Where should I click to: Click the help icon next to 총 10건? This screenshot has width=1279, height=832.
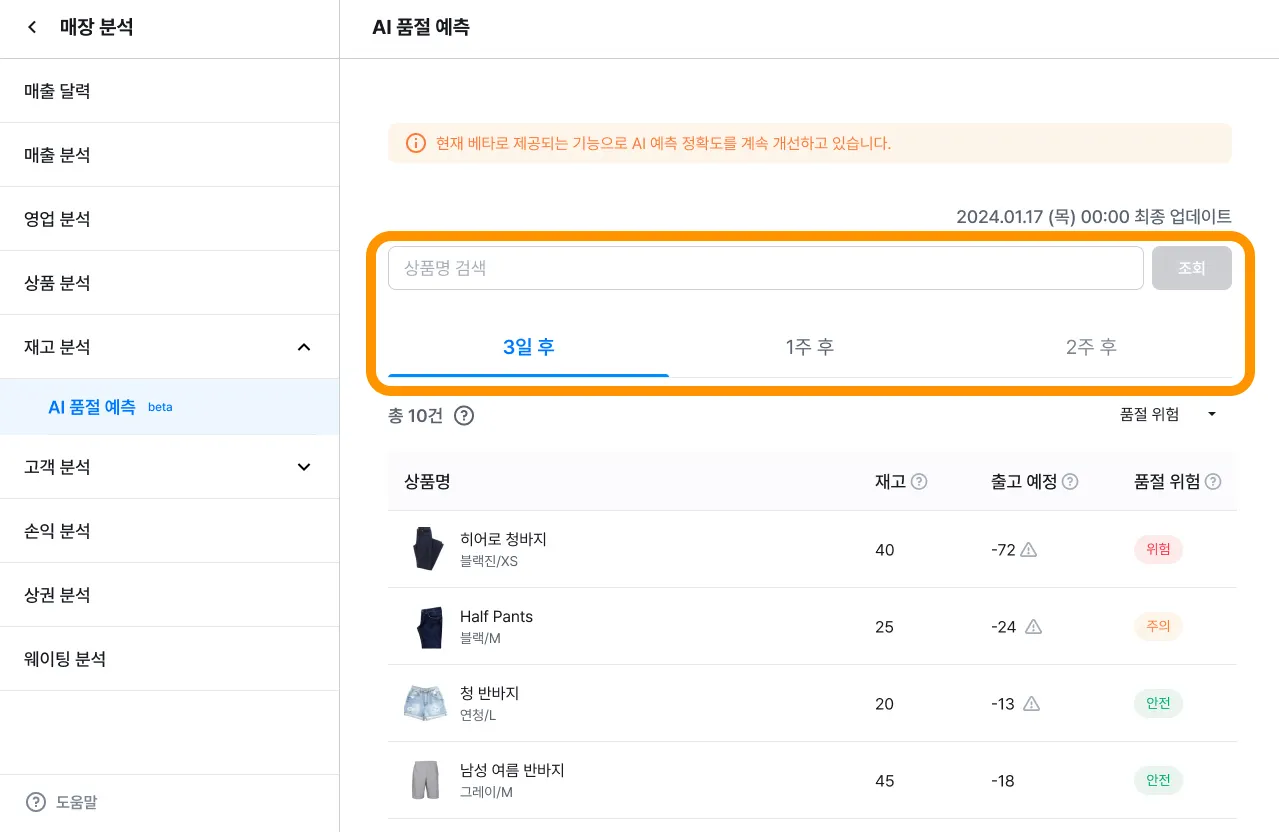coord(464,415)
